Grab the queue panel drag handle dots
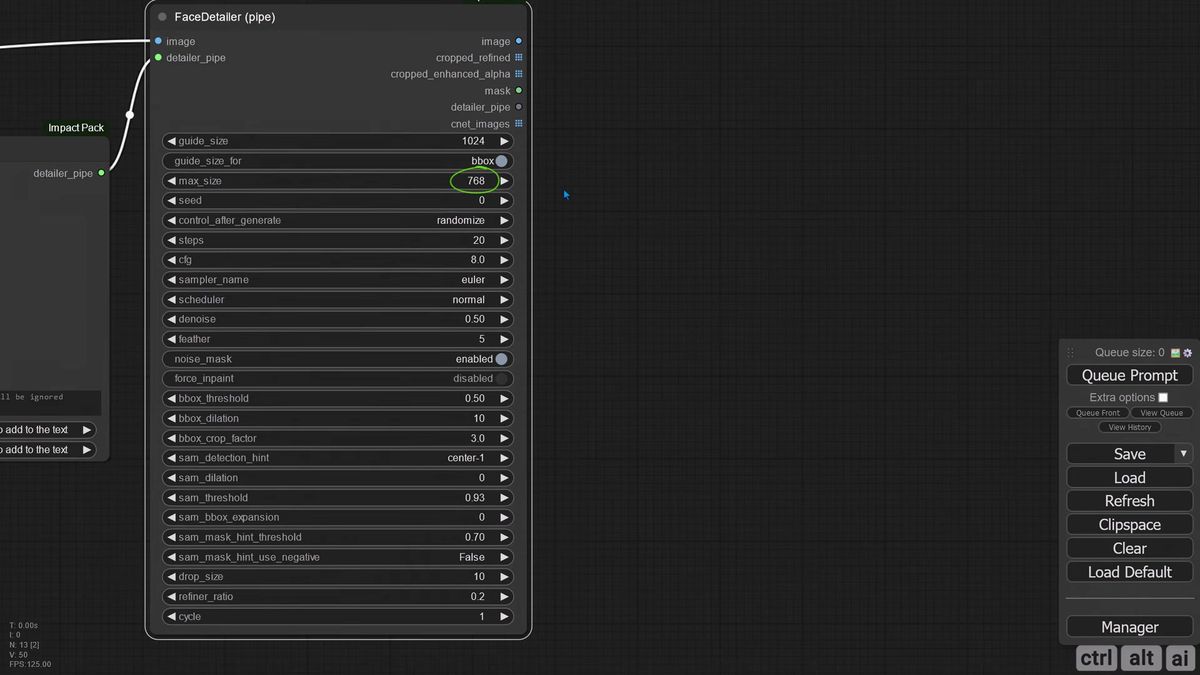Screen dimensions: 1200x675 [x=1070, y=353]
